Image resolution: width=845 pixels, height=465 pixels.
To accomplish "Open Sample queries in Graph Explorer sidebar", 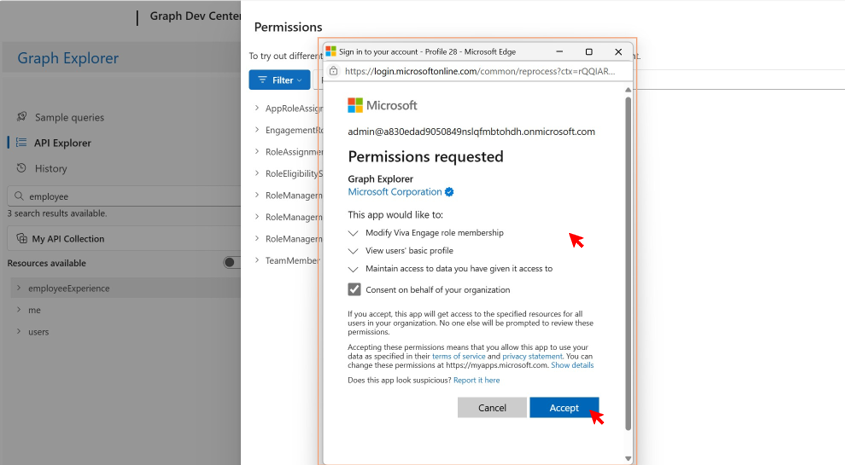I will [70, 117].
